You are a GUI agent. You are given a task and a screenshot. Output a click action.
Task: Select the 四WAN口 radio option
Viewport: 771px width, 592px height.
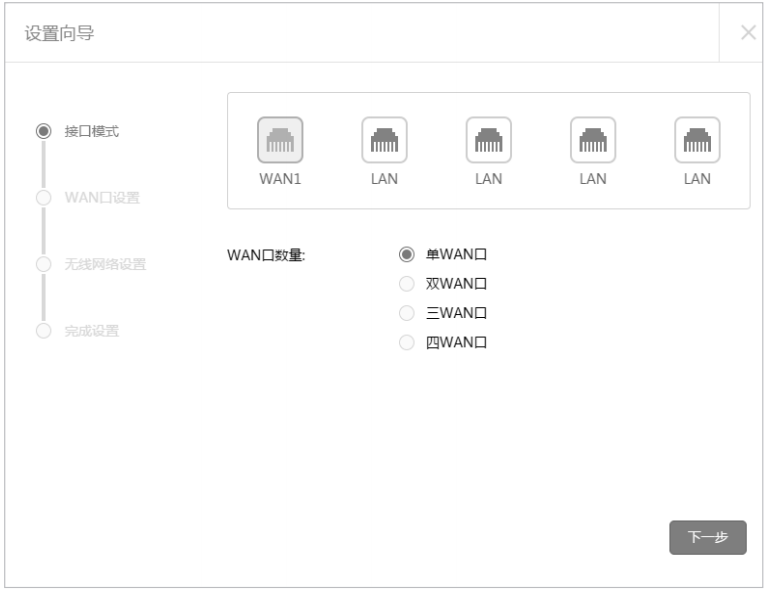point(407,342)
